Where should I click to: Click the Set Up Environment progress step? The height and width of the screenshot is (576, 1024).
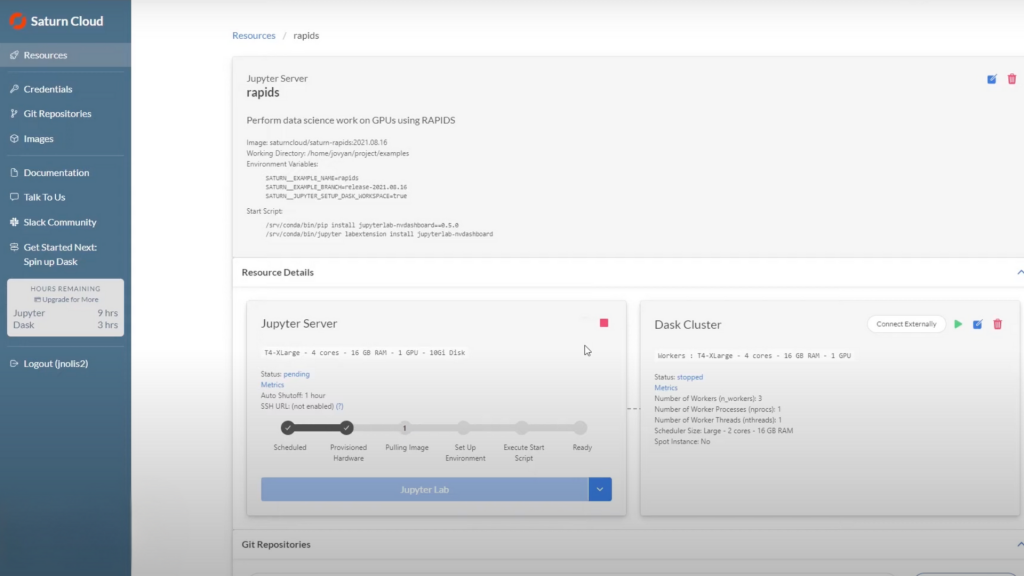click(464, 428)
